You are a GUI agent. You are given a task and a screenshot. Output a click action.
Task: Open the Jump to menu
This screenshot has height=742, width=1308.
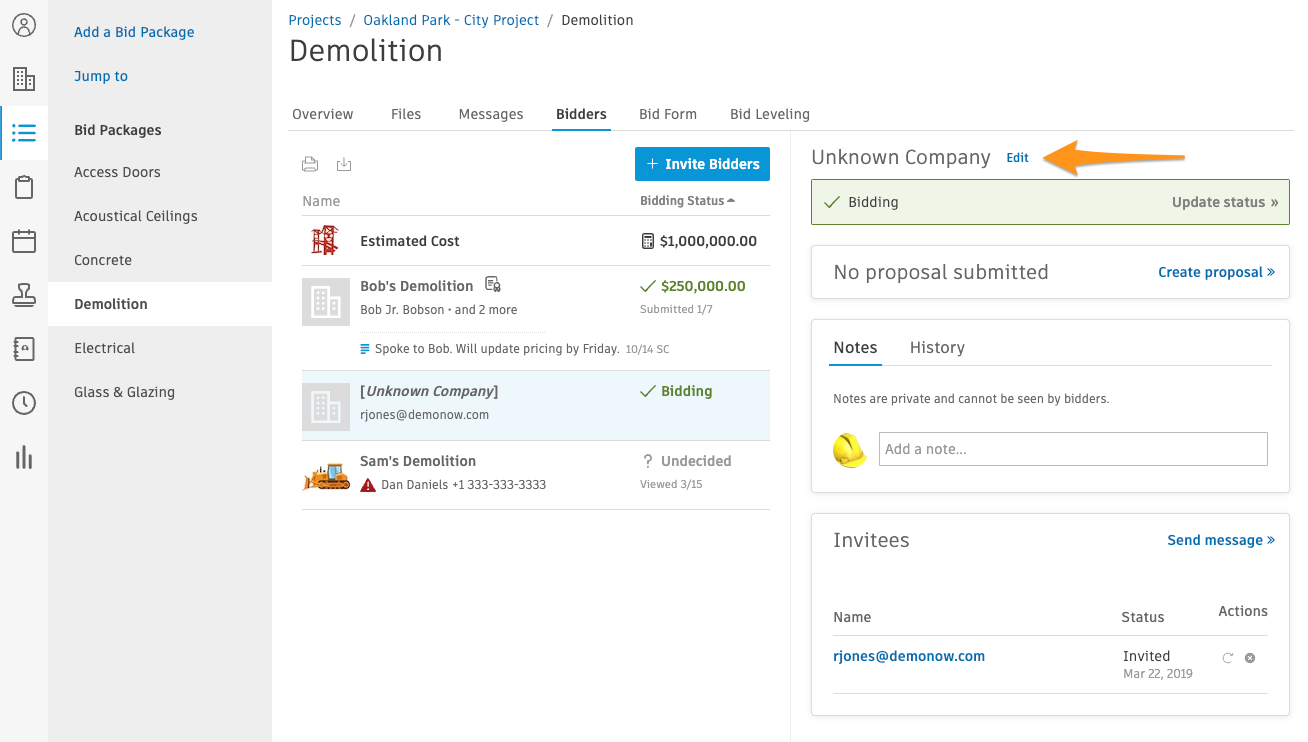101,76
